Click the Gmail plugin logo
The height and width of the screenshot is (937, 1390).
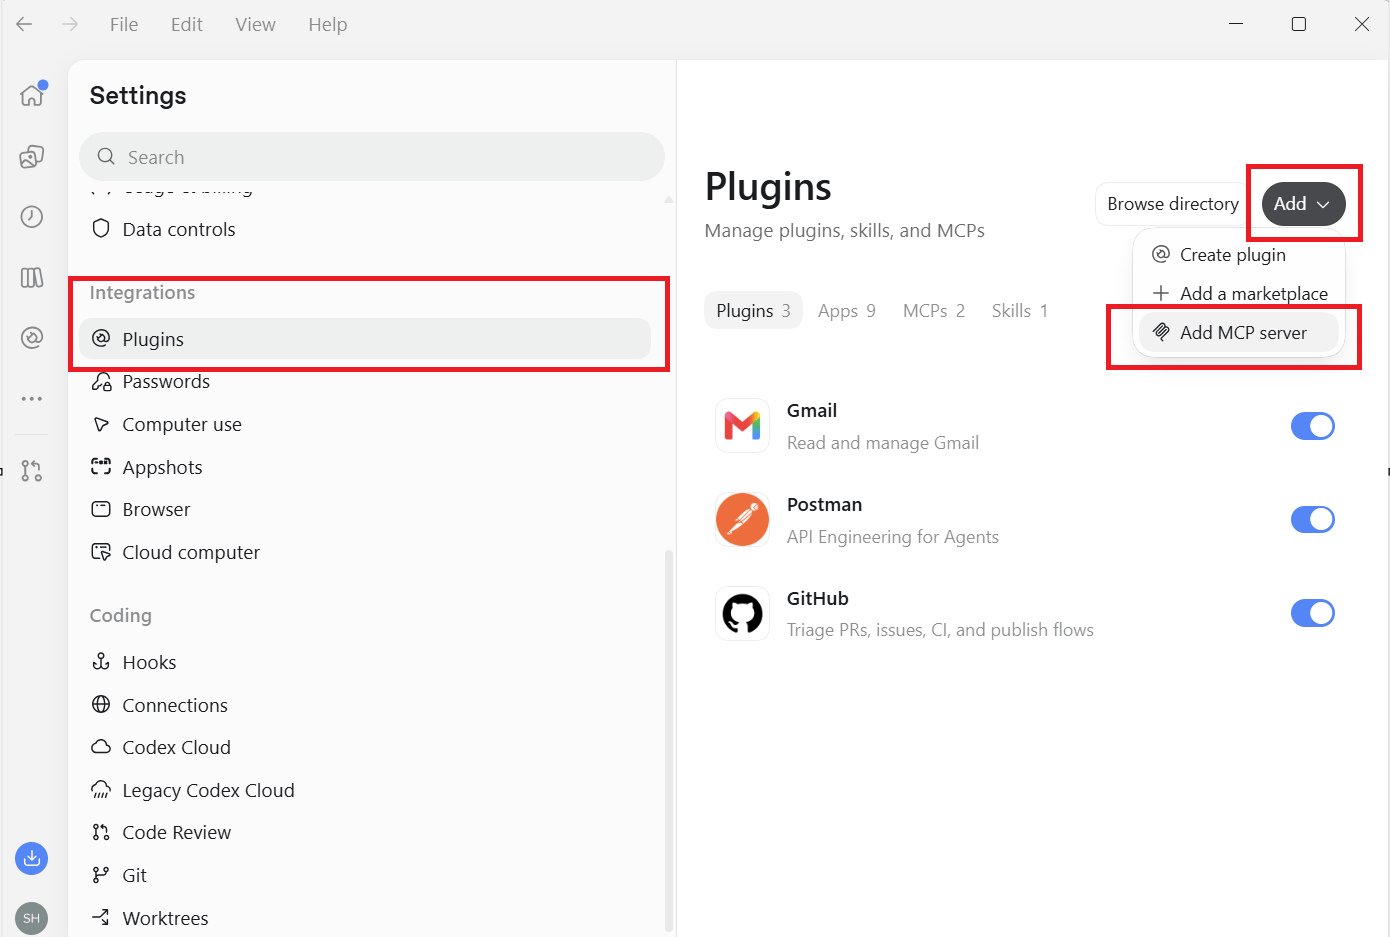coord(742,426)
